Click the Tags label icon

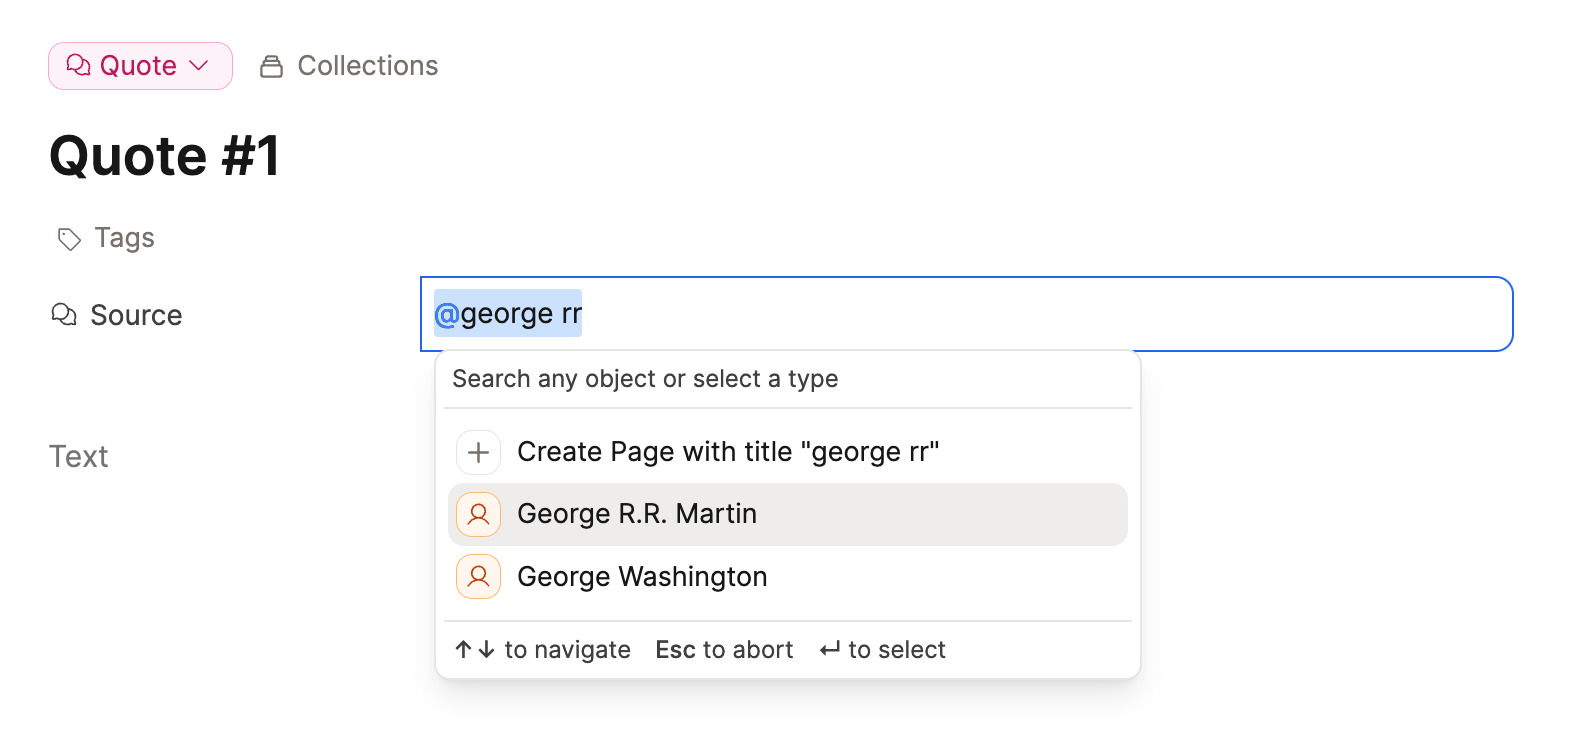(x=69, y=239)
